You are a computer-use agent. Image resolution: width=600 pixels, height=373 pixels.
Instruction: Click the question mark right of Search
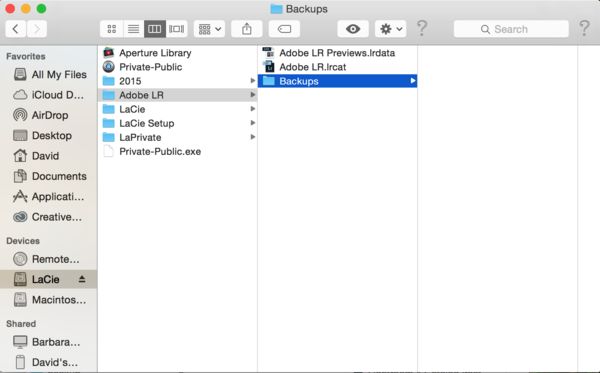click(x=584, y=28)
